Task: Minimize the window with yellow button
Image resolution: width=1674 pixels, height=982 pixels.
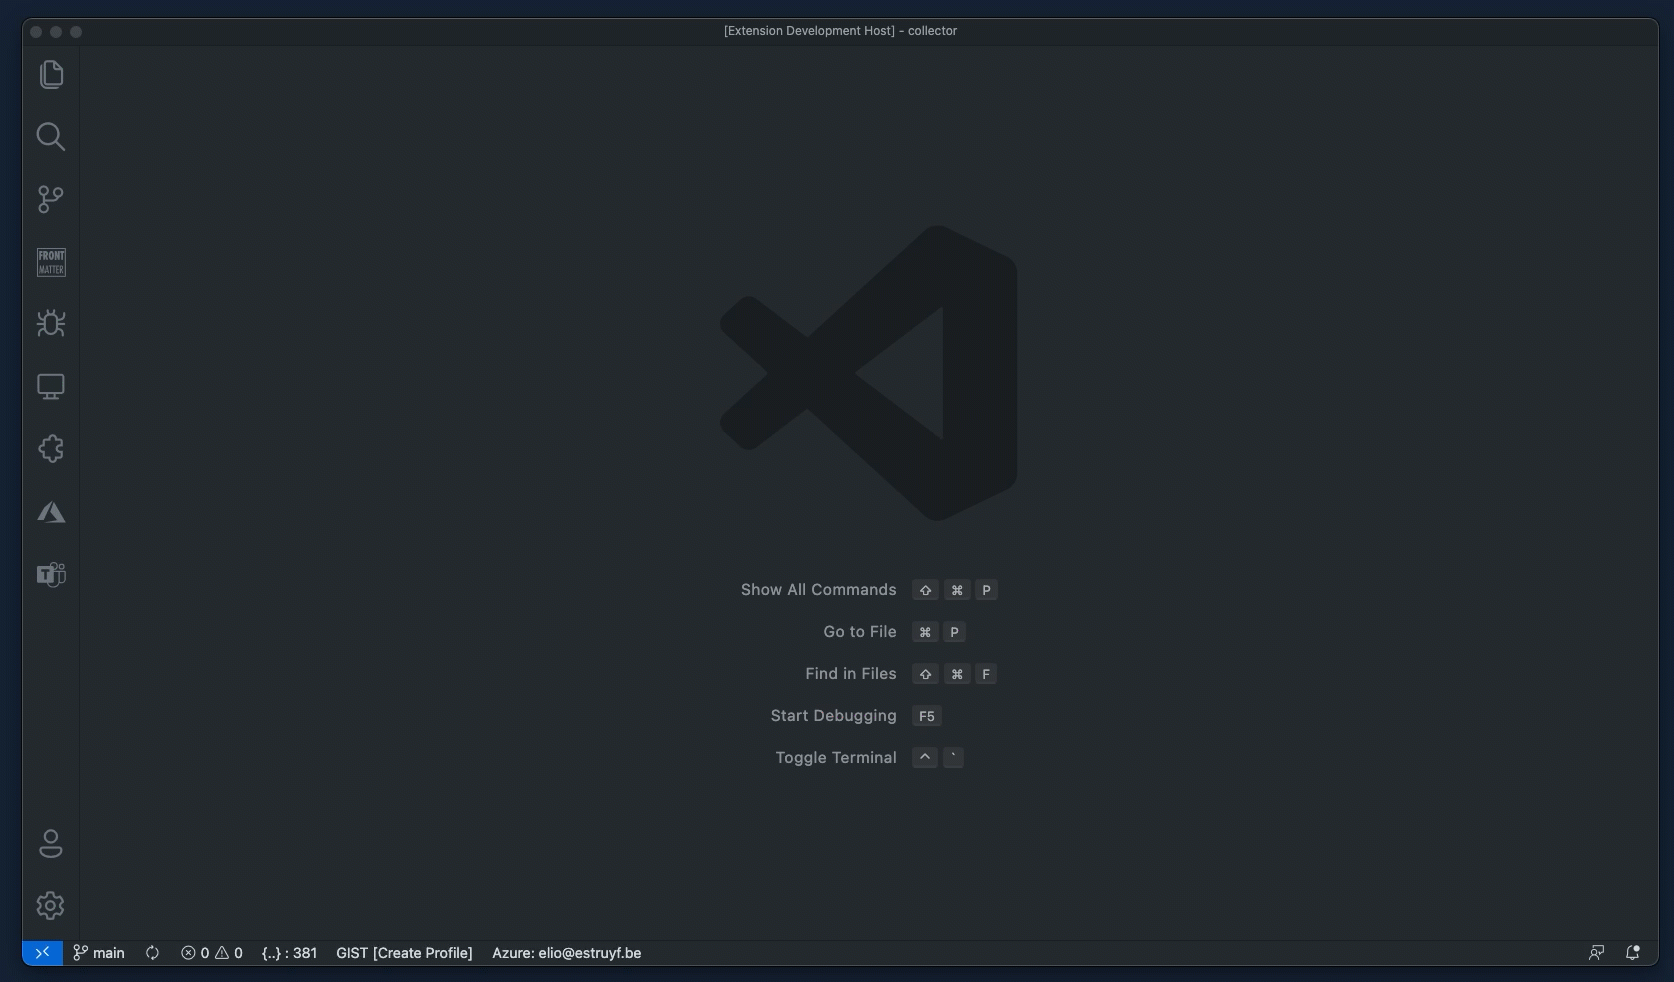Action: [56, 32]
